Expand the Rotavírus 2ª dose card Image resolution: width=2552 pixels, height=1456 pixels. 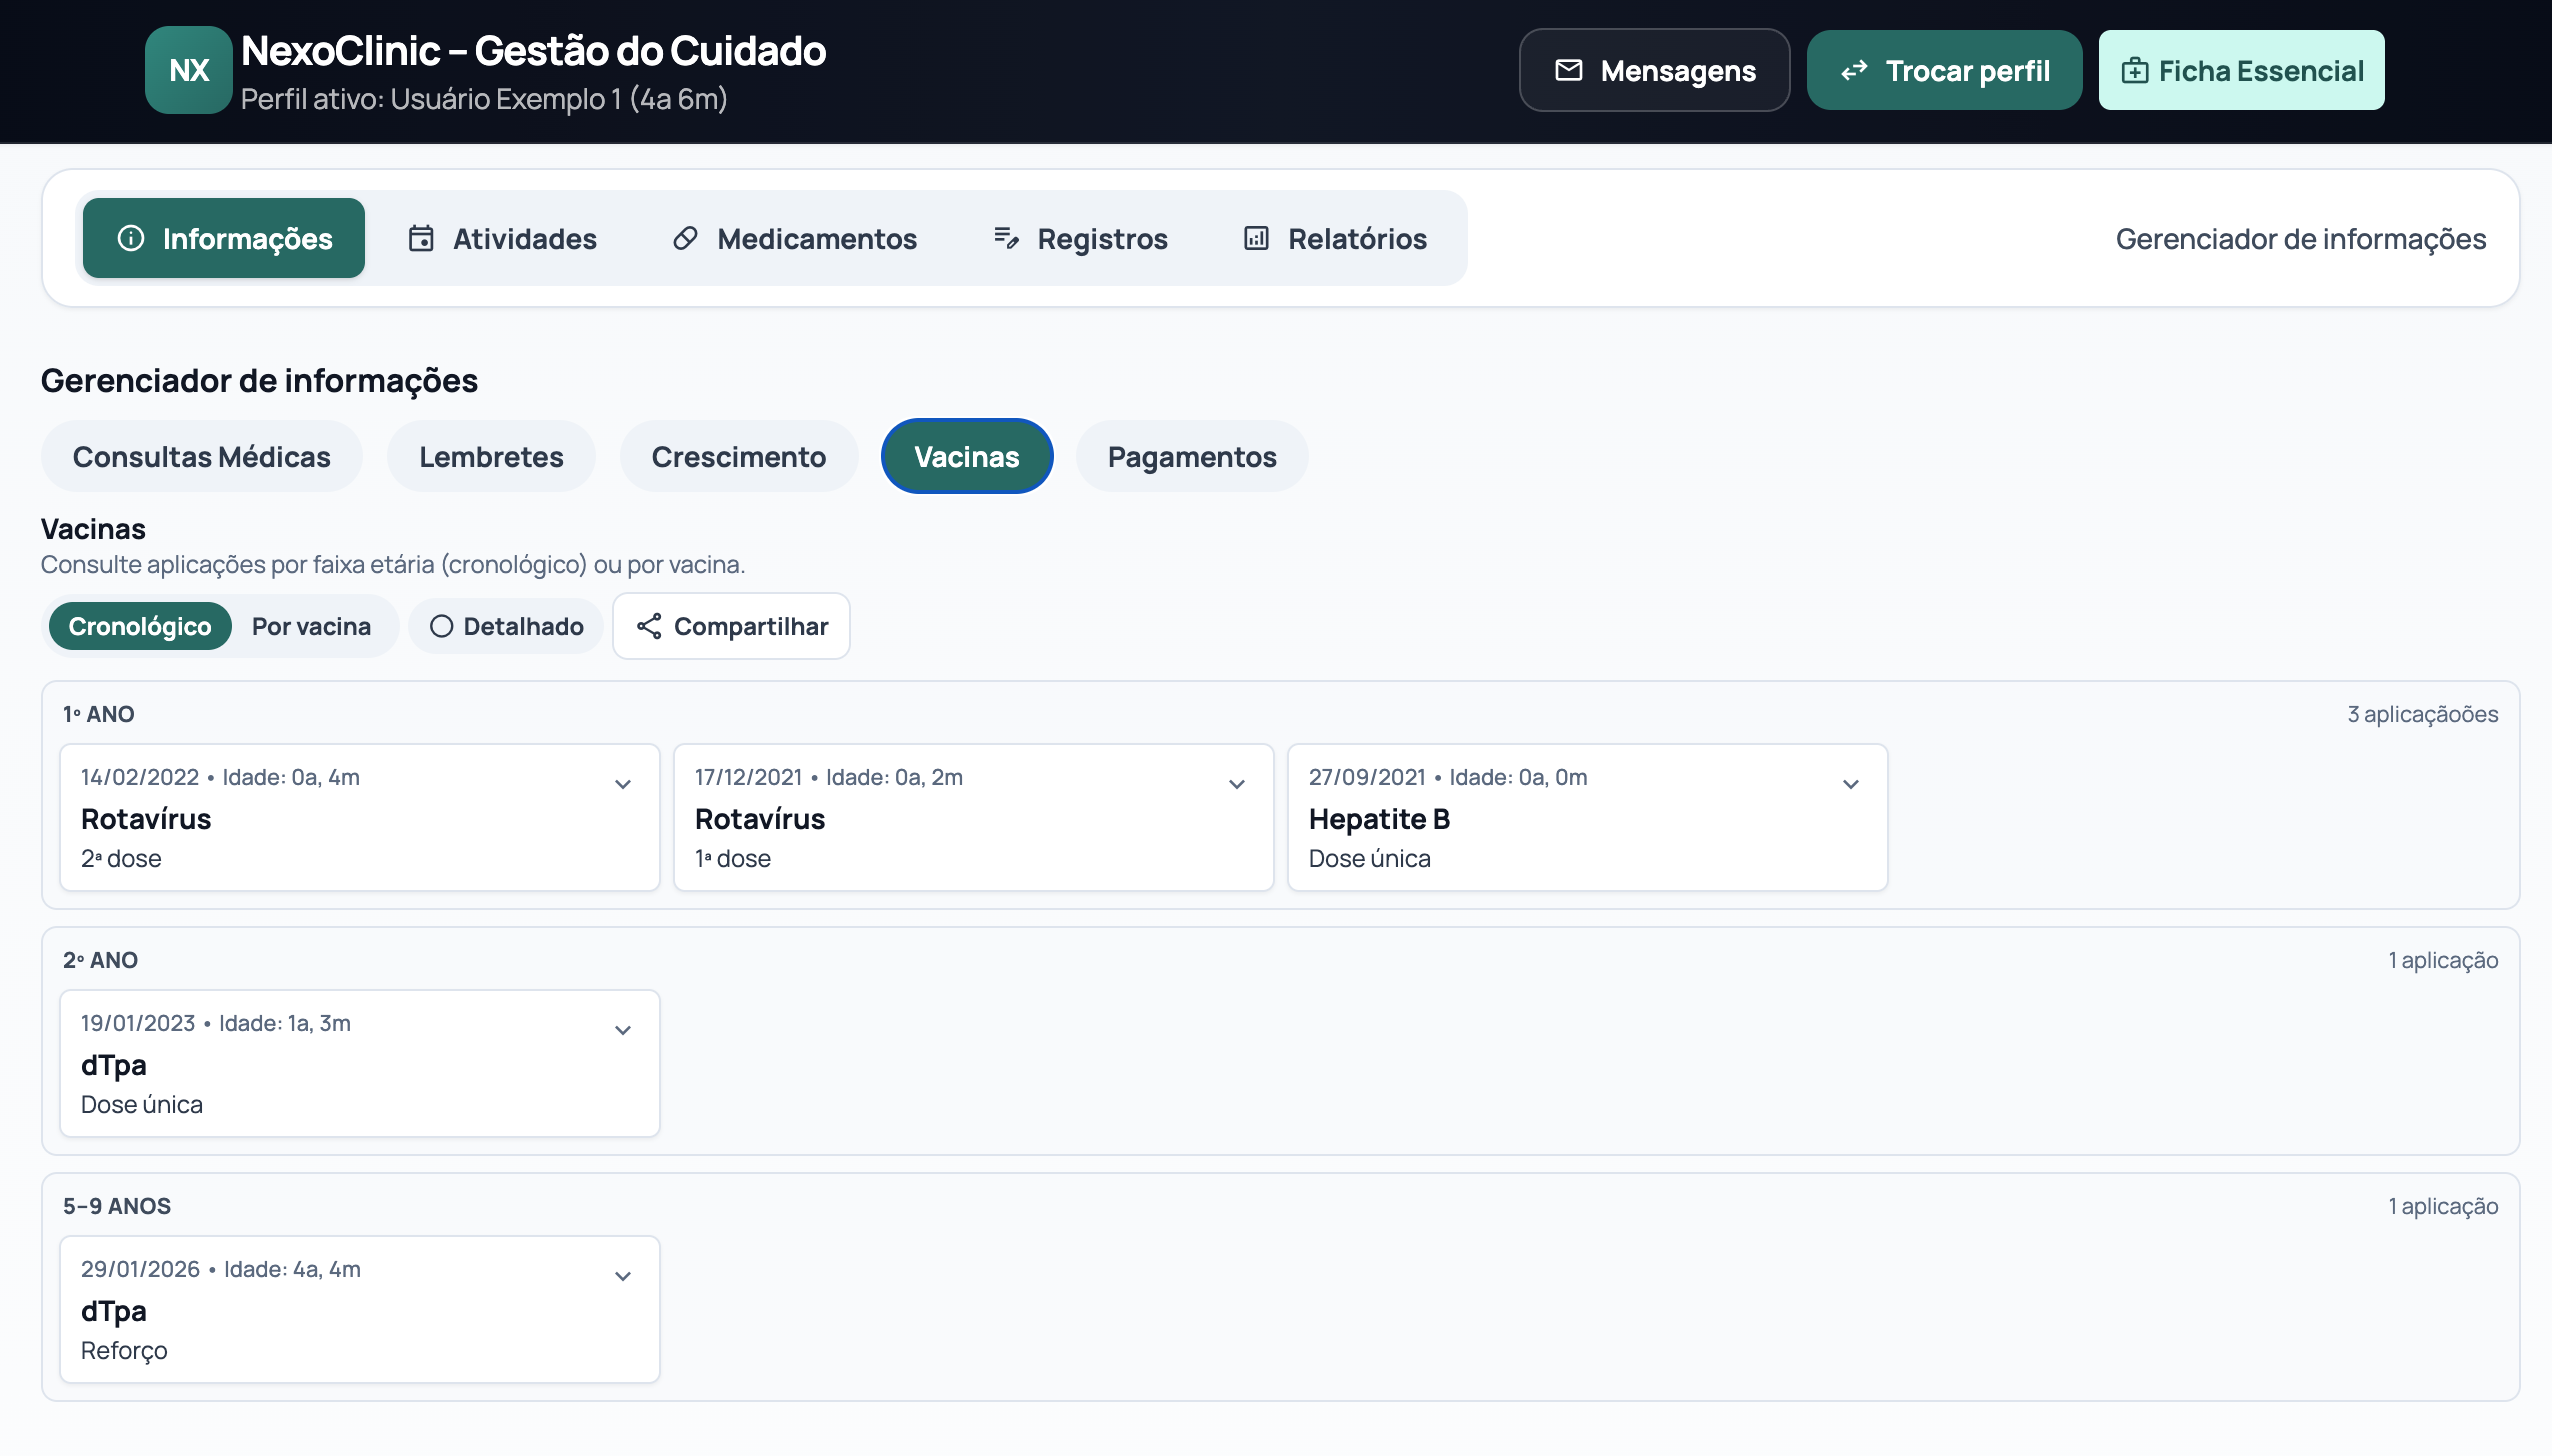623,784
